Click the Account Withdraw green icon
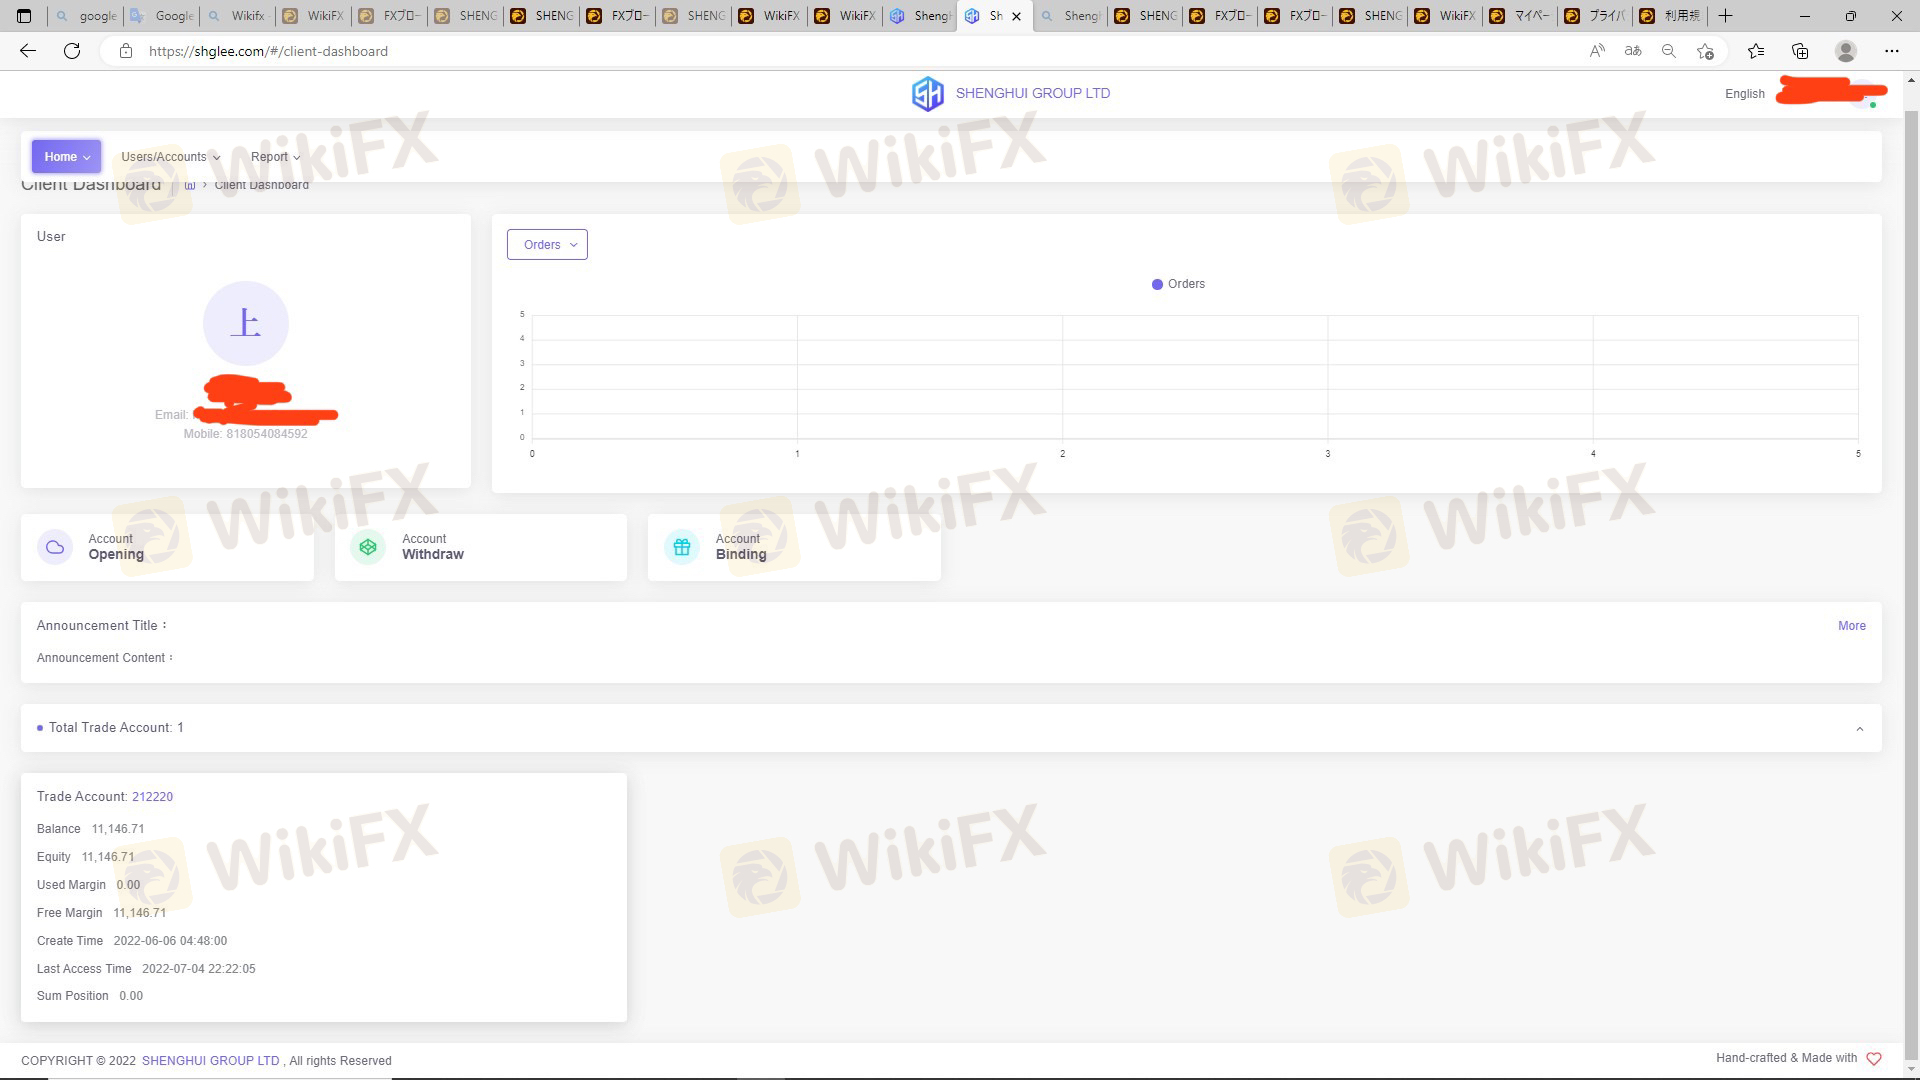This screenshot has height=1080, width=1920. tap(368, 547)
